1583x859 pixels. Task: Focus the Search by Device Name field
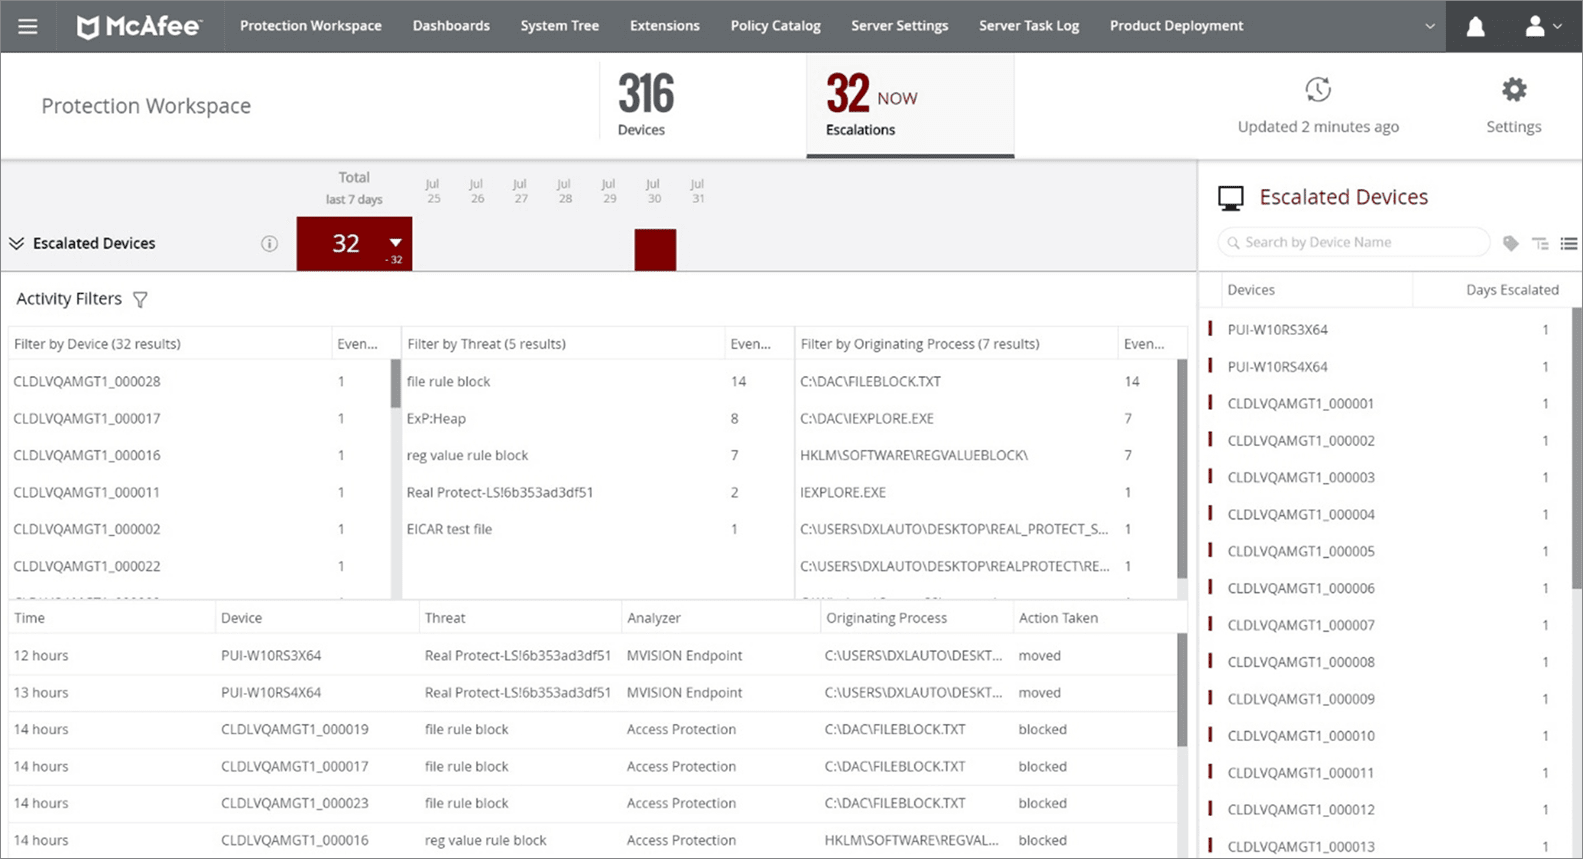point(1354,242)
